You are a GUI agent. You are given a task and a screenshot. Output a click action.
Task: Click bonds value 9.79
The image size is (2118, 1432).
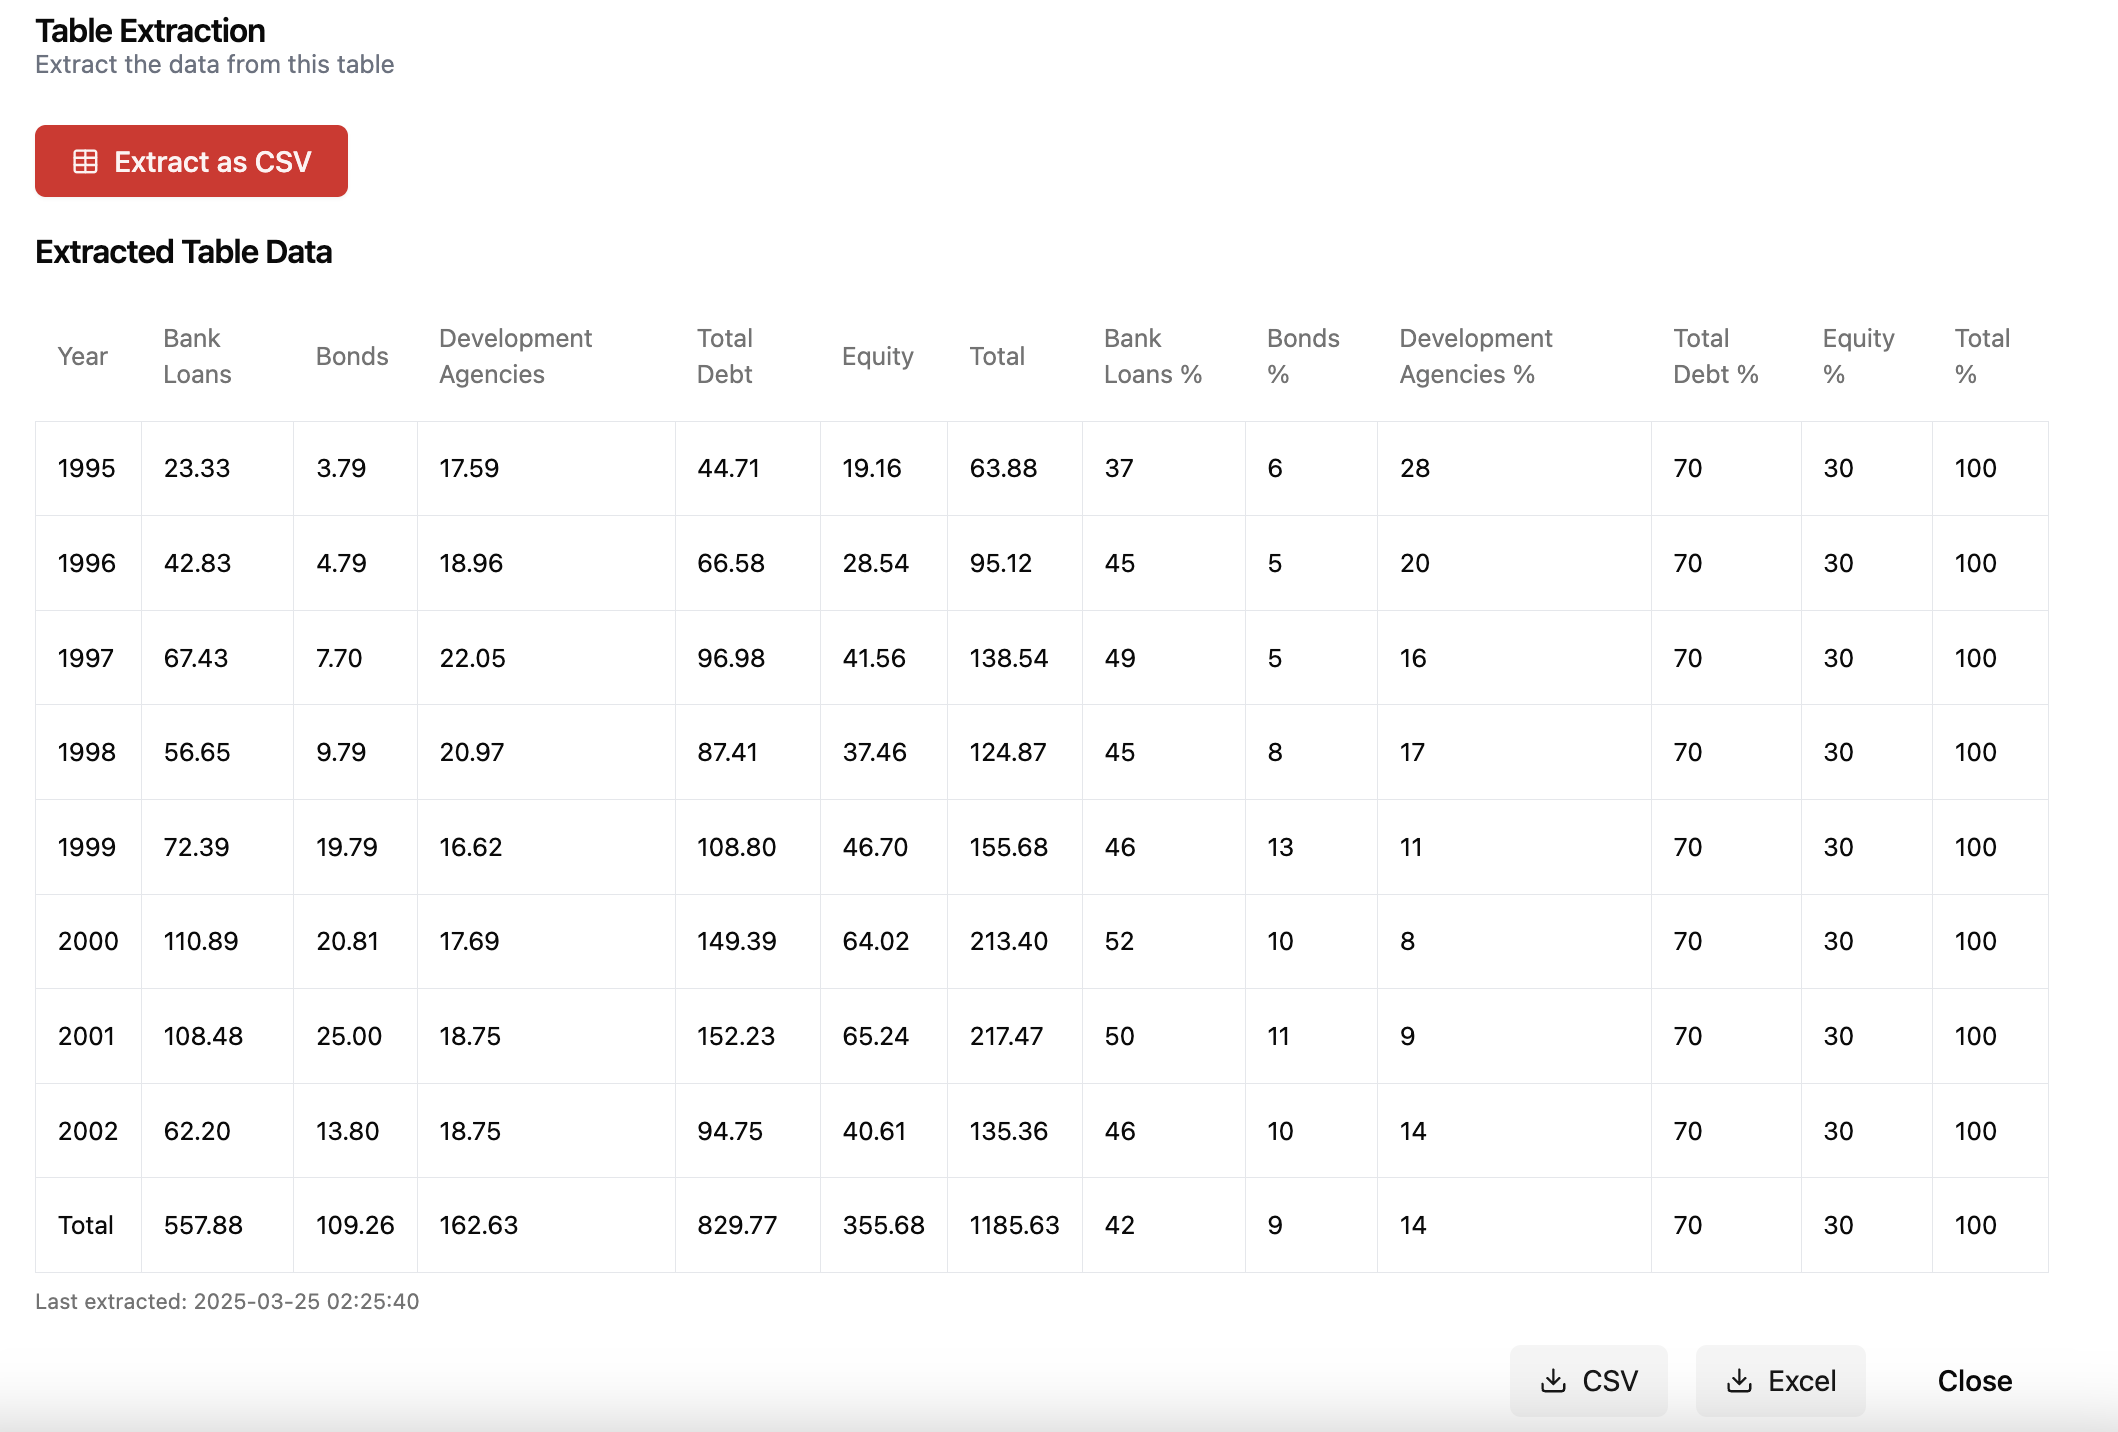pos(341,752)
